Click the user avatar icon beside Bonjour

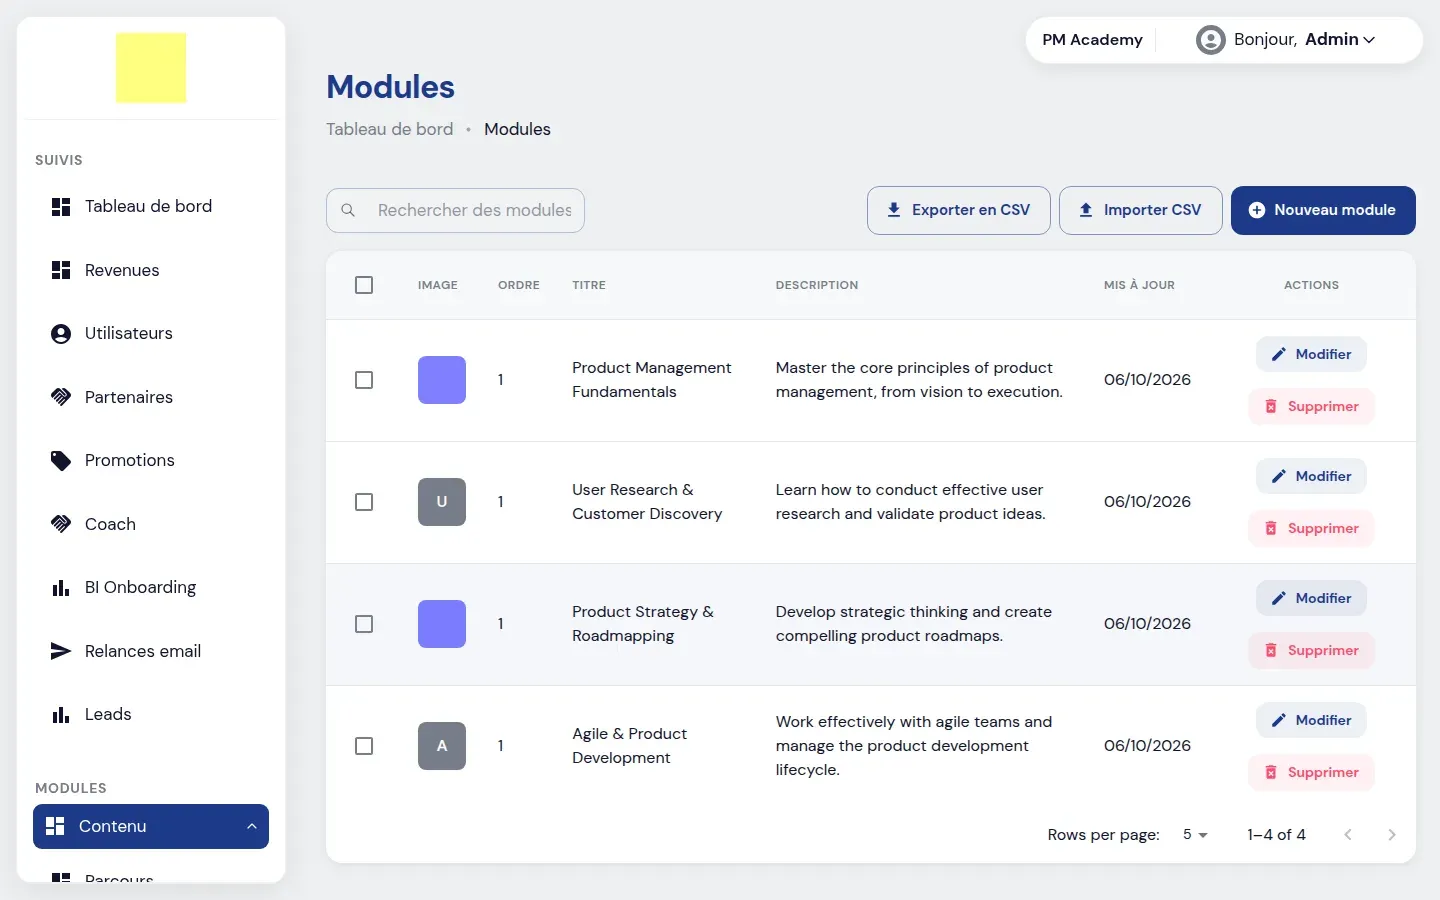click(1211, 40)
